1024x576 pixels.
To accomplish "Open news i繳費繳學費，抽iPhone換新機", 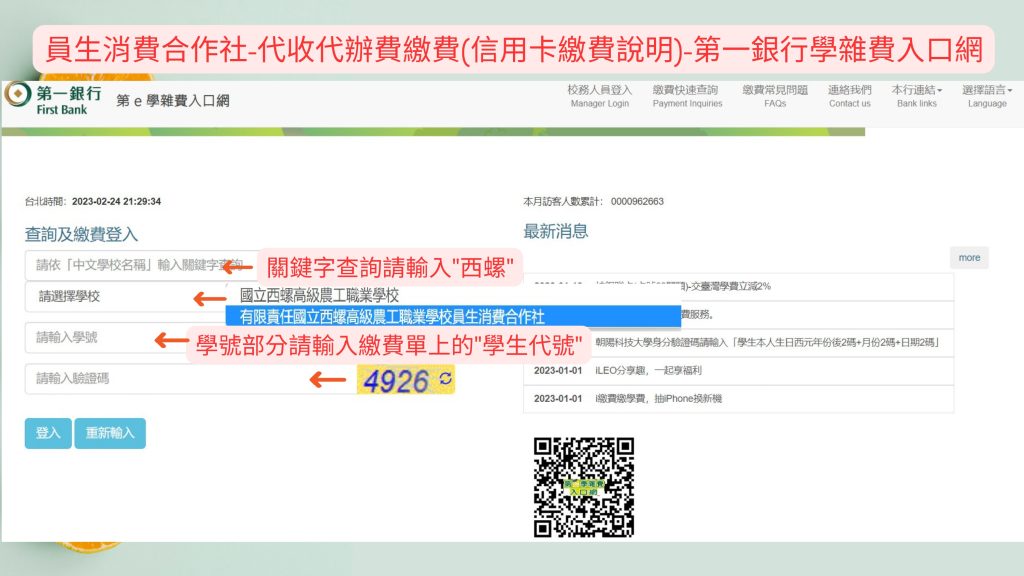I will point(658,398).
